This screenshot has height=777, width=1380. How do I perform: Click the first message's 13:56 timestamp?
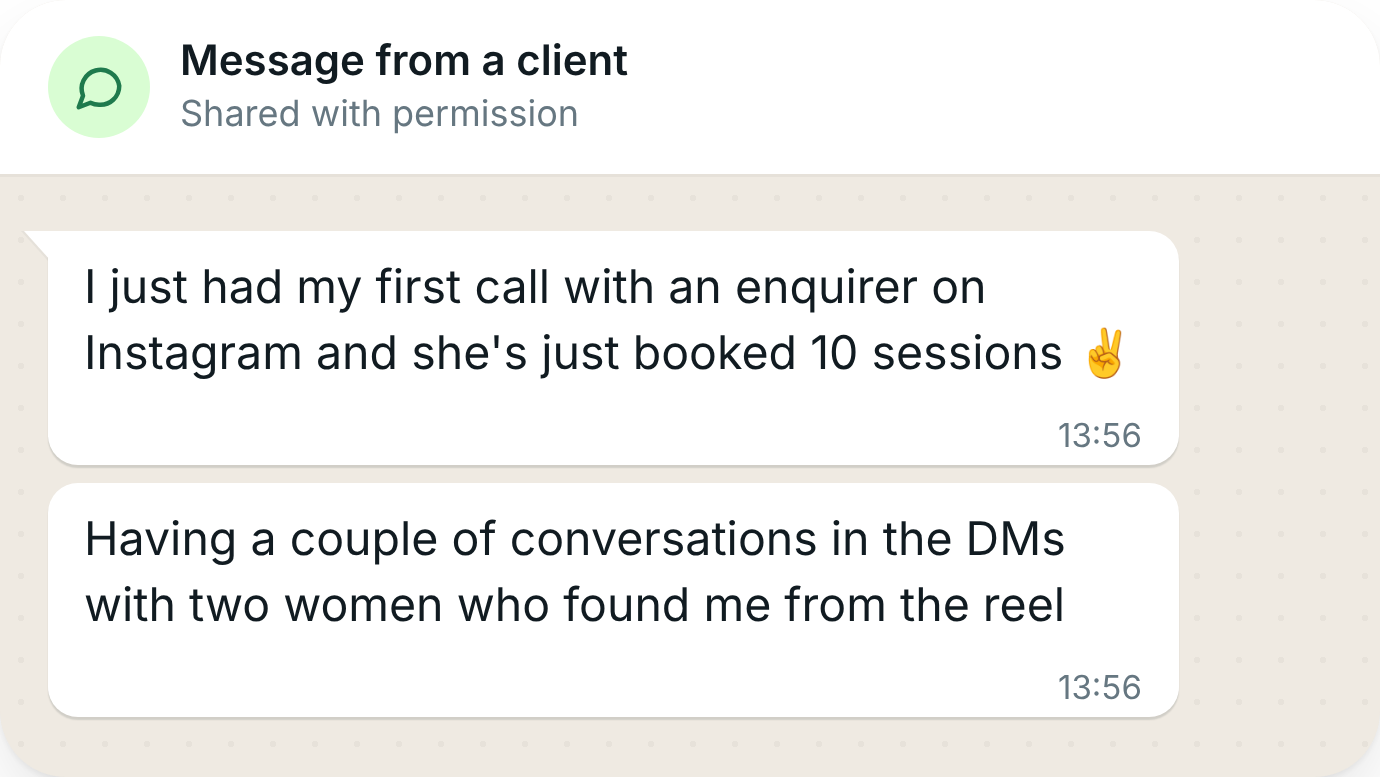coord(1099,436)
